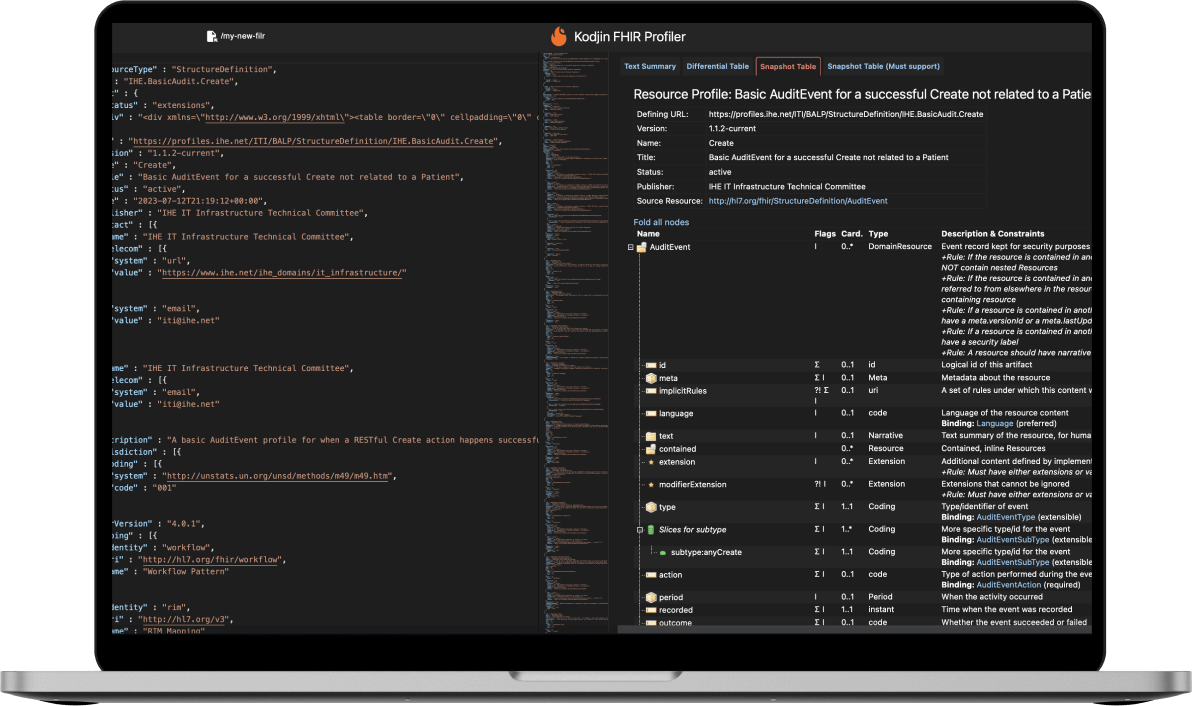
Task: Click the "4.0.1" version string in code
Action: click(183, 524)
